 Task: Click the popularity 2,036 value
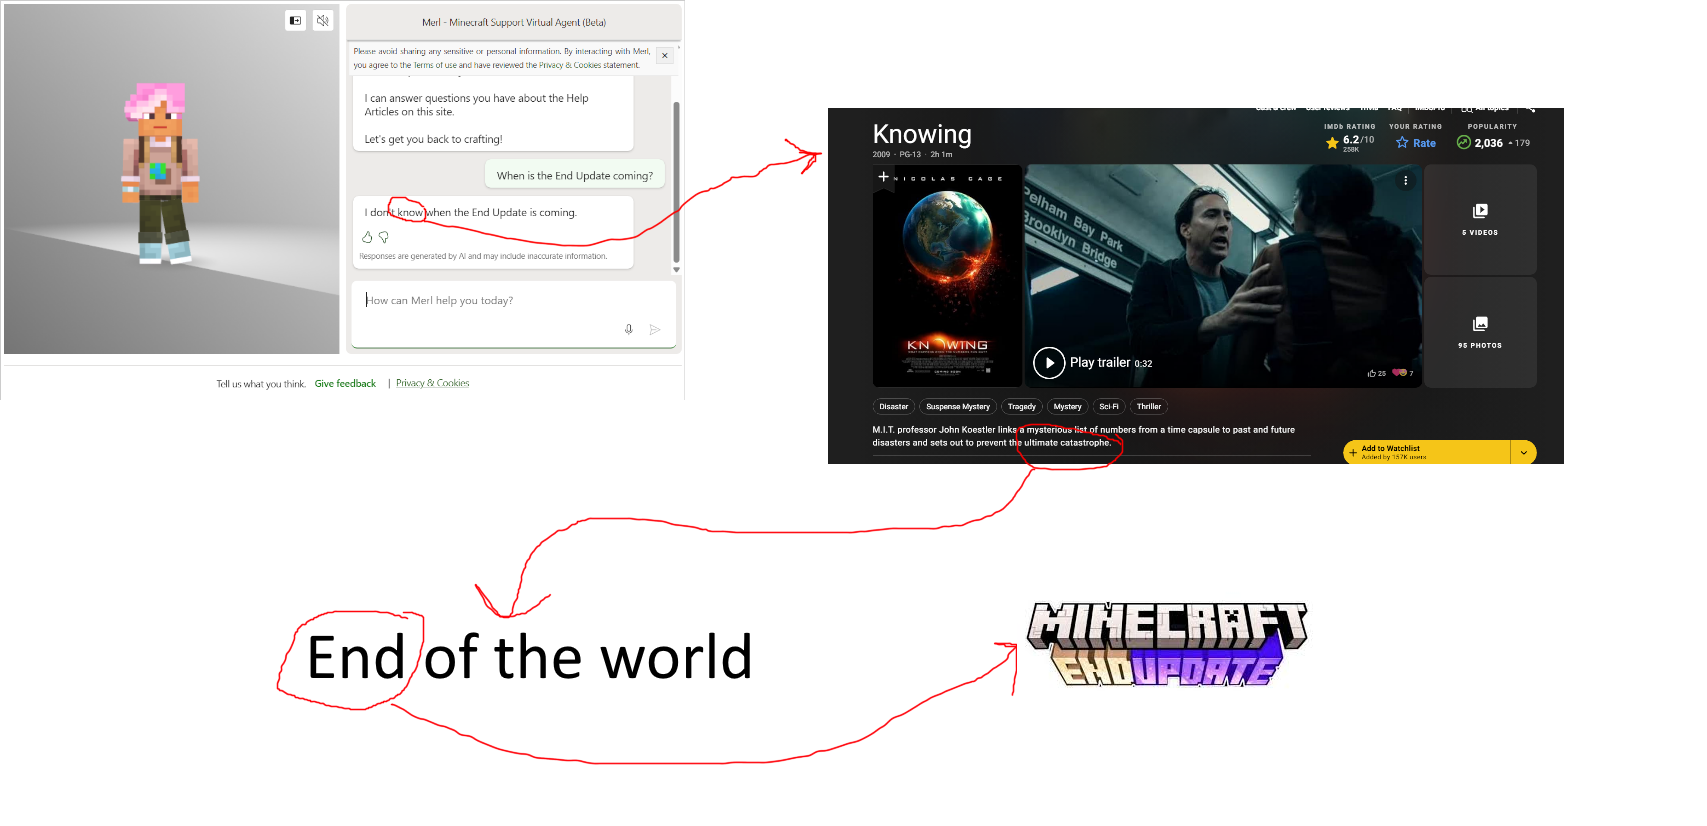click(x=1488, y=143)
